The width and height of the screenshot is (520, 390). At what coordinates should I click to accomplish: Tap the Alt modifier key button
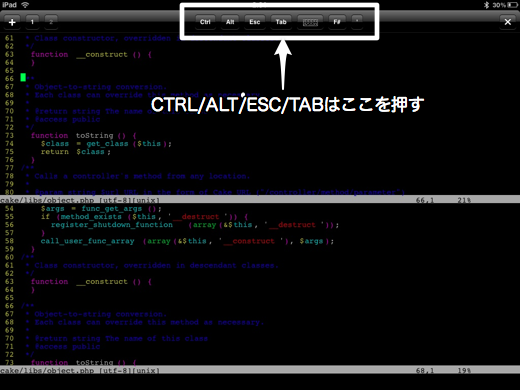230,22
